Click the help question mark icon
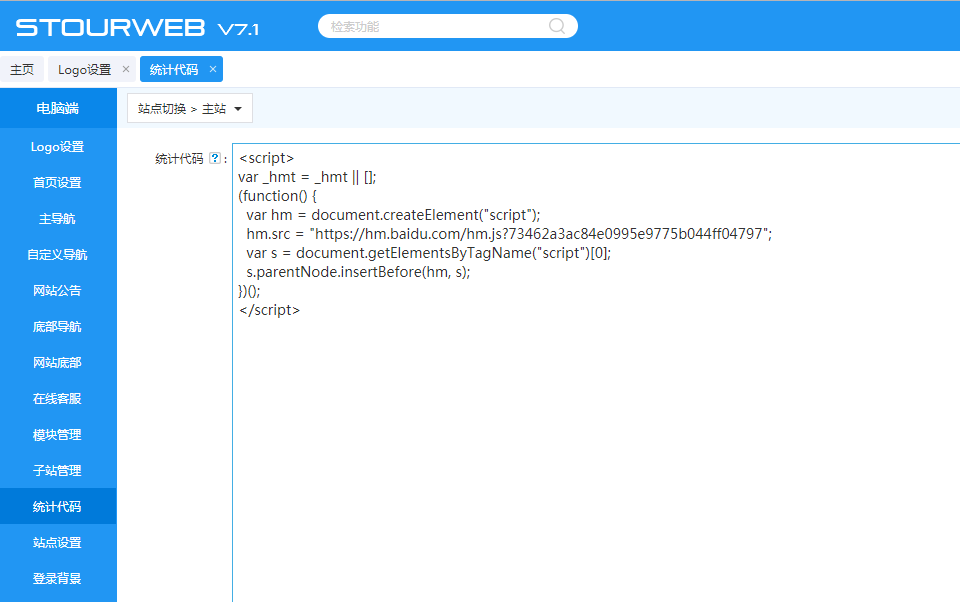Screen dimensions: 960x602 point(214,159)
